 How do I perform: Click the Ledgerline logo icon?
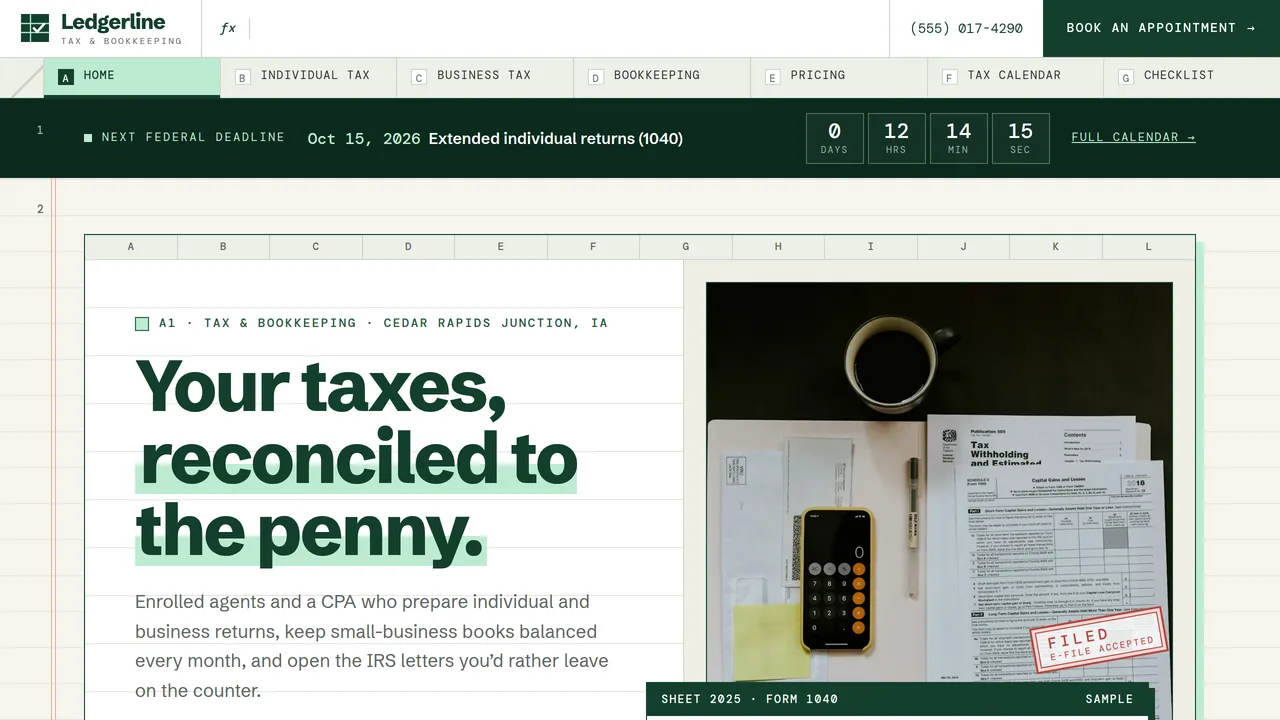click(x=35, y=28)
